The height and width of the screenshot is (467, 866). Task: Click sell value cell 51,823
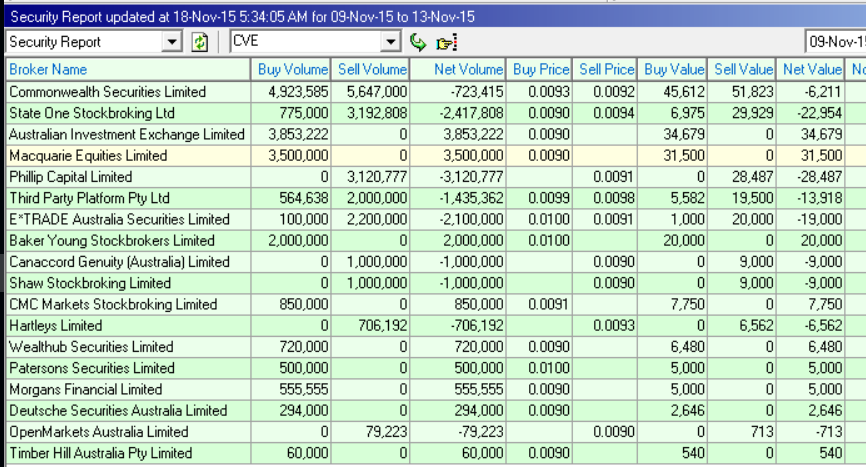(742, 92)
